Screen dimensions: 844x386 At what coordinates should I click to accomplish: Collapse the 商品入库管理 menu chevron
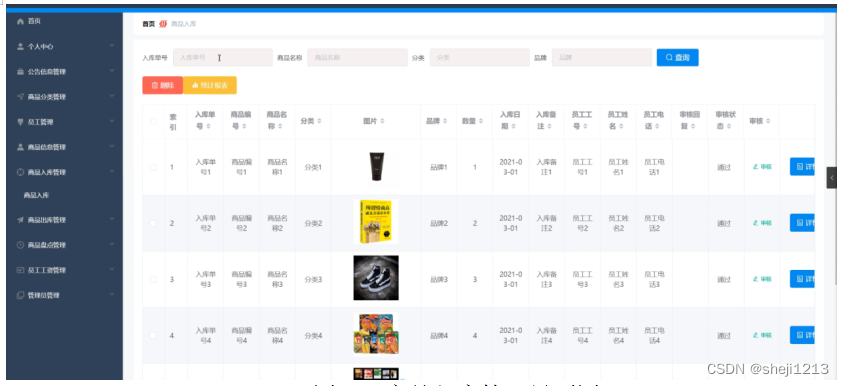[x=111, y=172]
